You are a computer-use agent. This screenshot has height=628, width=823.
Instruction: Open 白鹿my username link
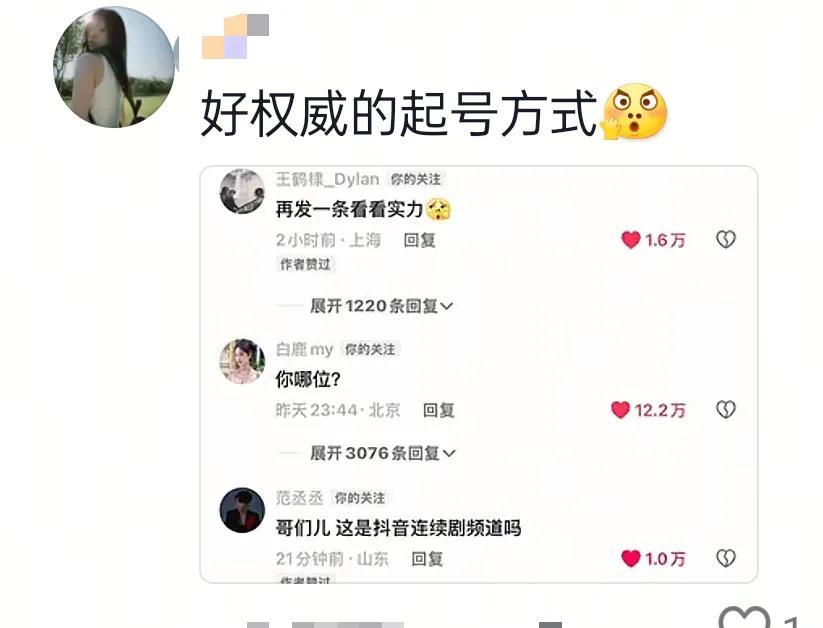point(304,349)
